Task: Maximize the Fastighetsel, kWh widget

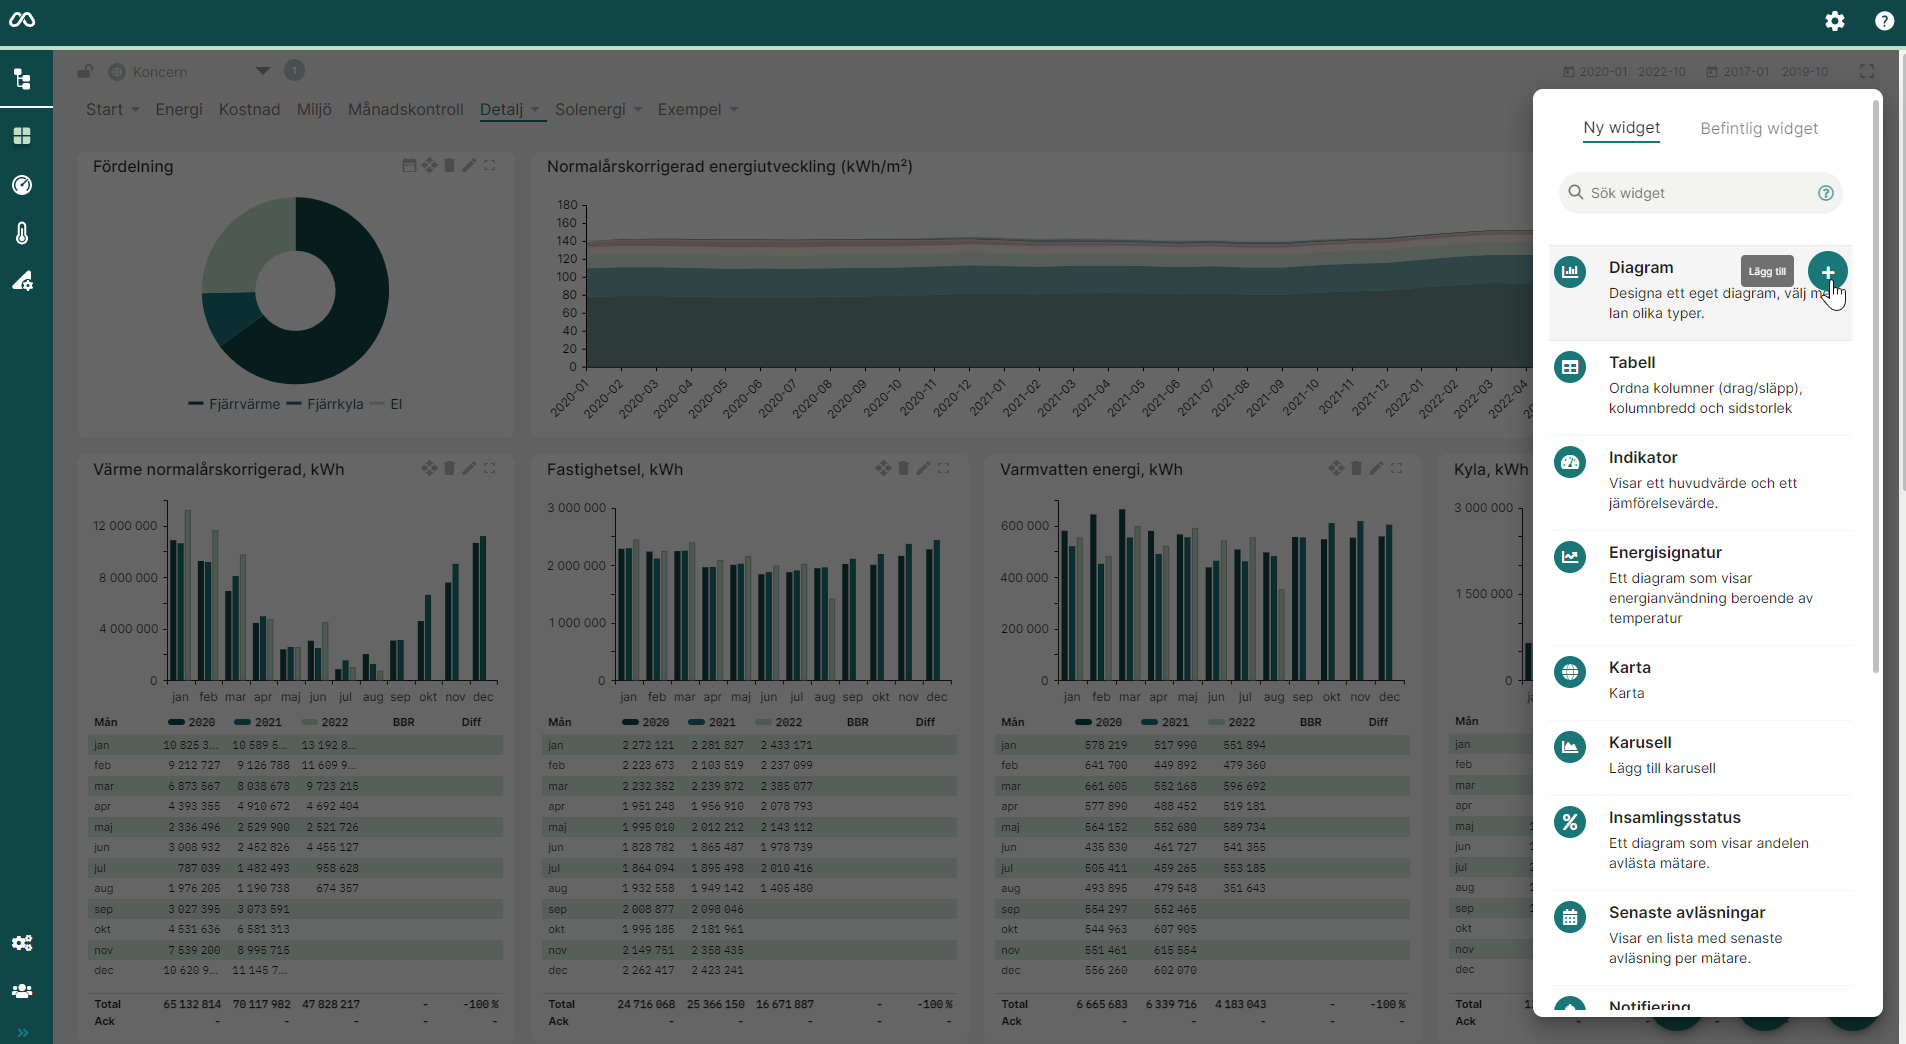Action: pyautogui.click(x=943, y=468)
